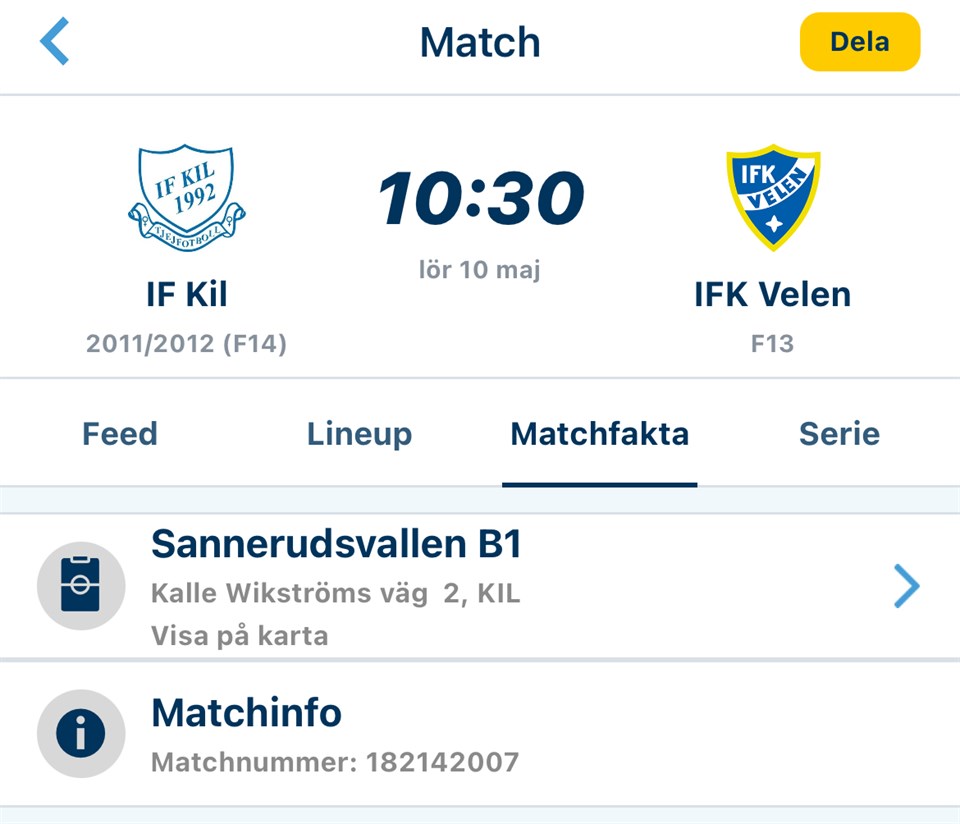Tap the IF Kil team name
The width and height of the screenshot is (960, 824).
(x=187, y=295)
